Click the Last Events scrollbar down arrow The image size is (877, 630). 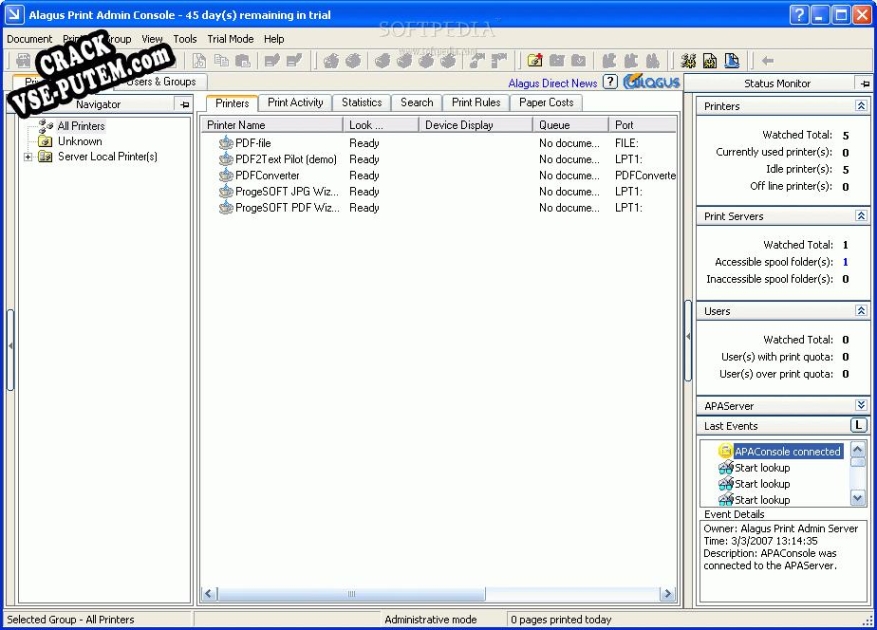click(x=856, y=499)
